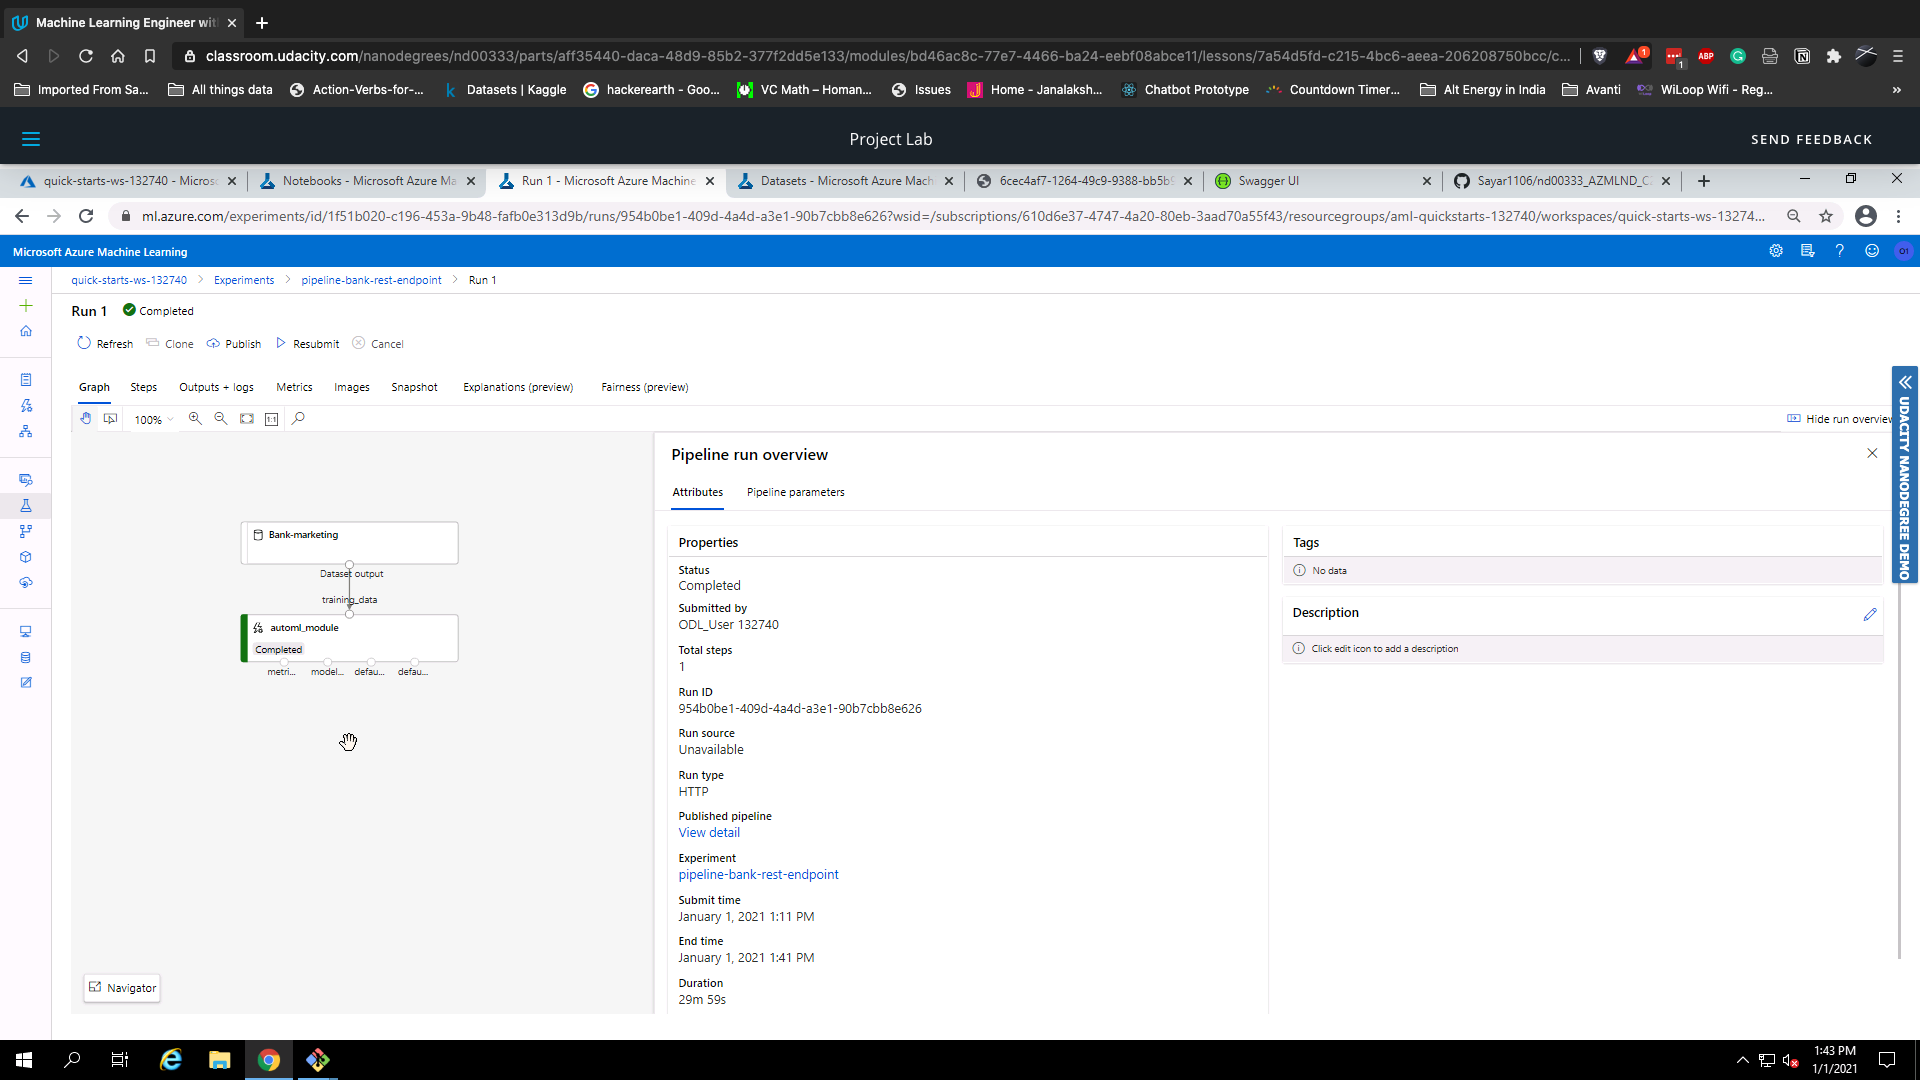1920x1080 pixels.
Task: Open published pipeline View detail link
Action: [709, 833]
